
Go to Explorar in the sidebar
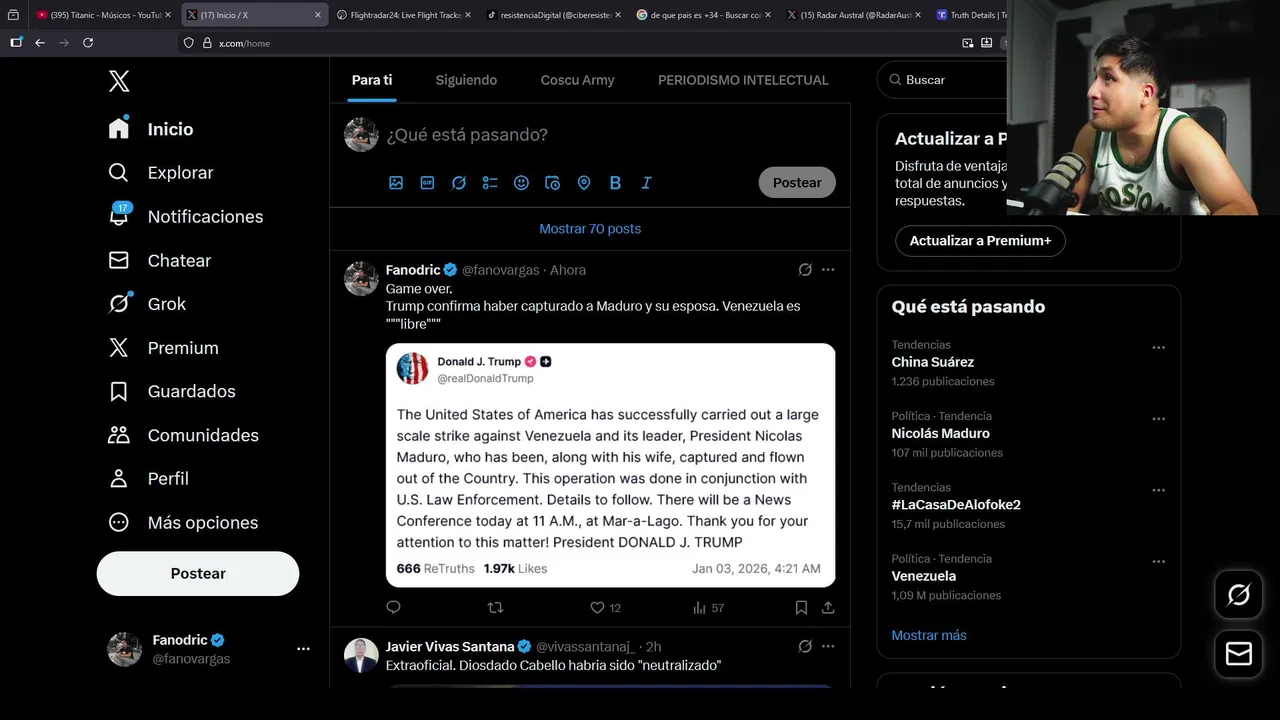coord(161,173)
